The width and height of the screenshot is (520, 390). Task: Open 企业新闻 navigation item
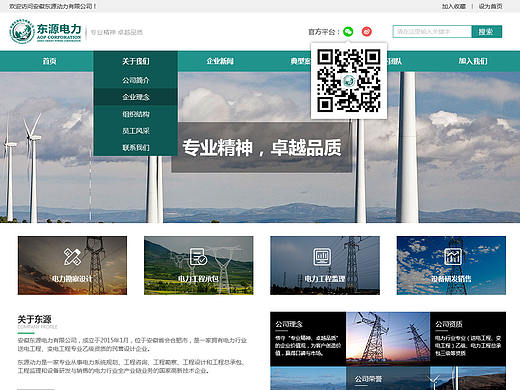[x=220, y=61]
